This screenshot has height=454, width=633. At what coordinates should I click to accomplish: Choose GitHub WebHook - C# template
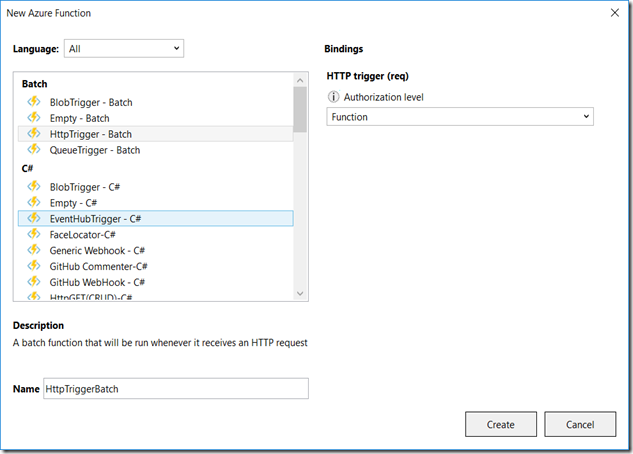[x=155, y=282]
